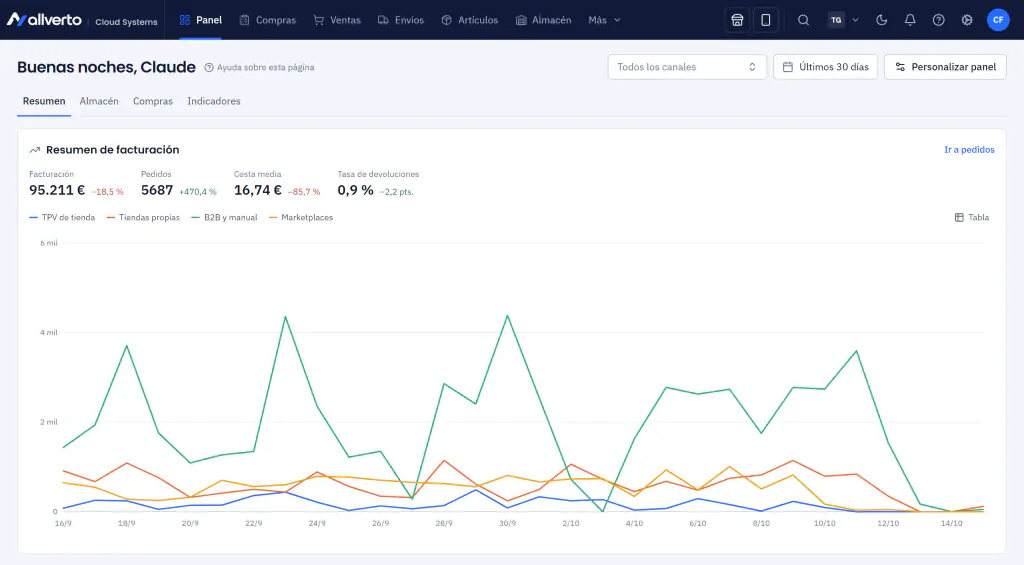Image resolution: width=1024 pixels, height=565 pixels.
Task: Toggle B2B y manual legend series
Action: (224, 218)
